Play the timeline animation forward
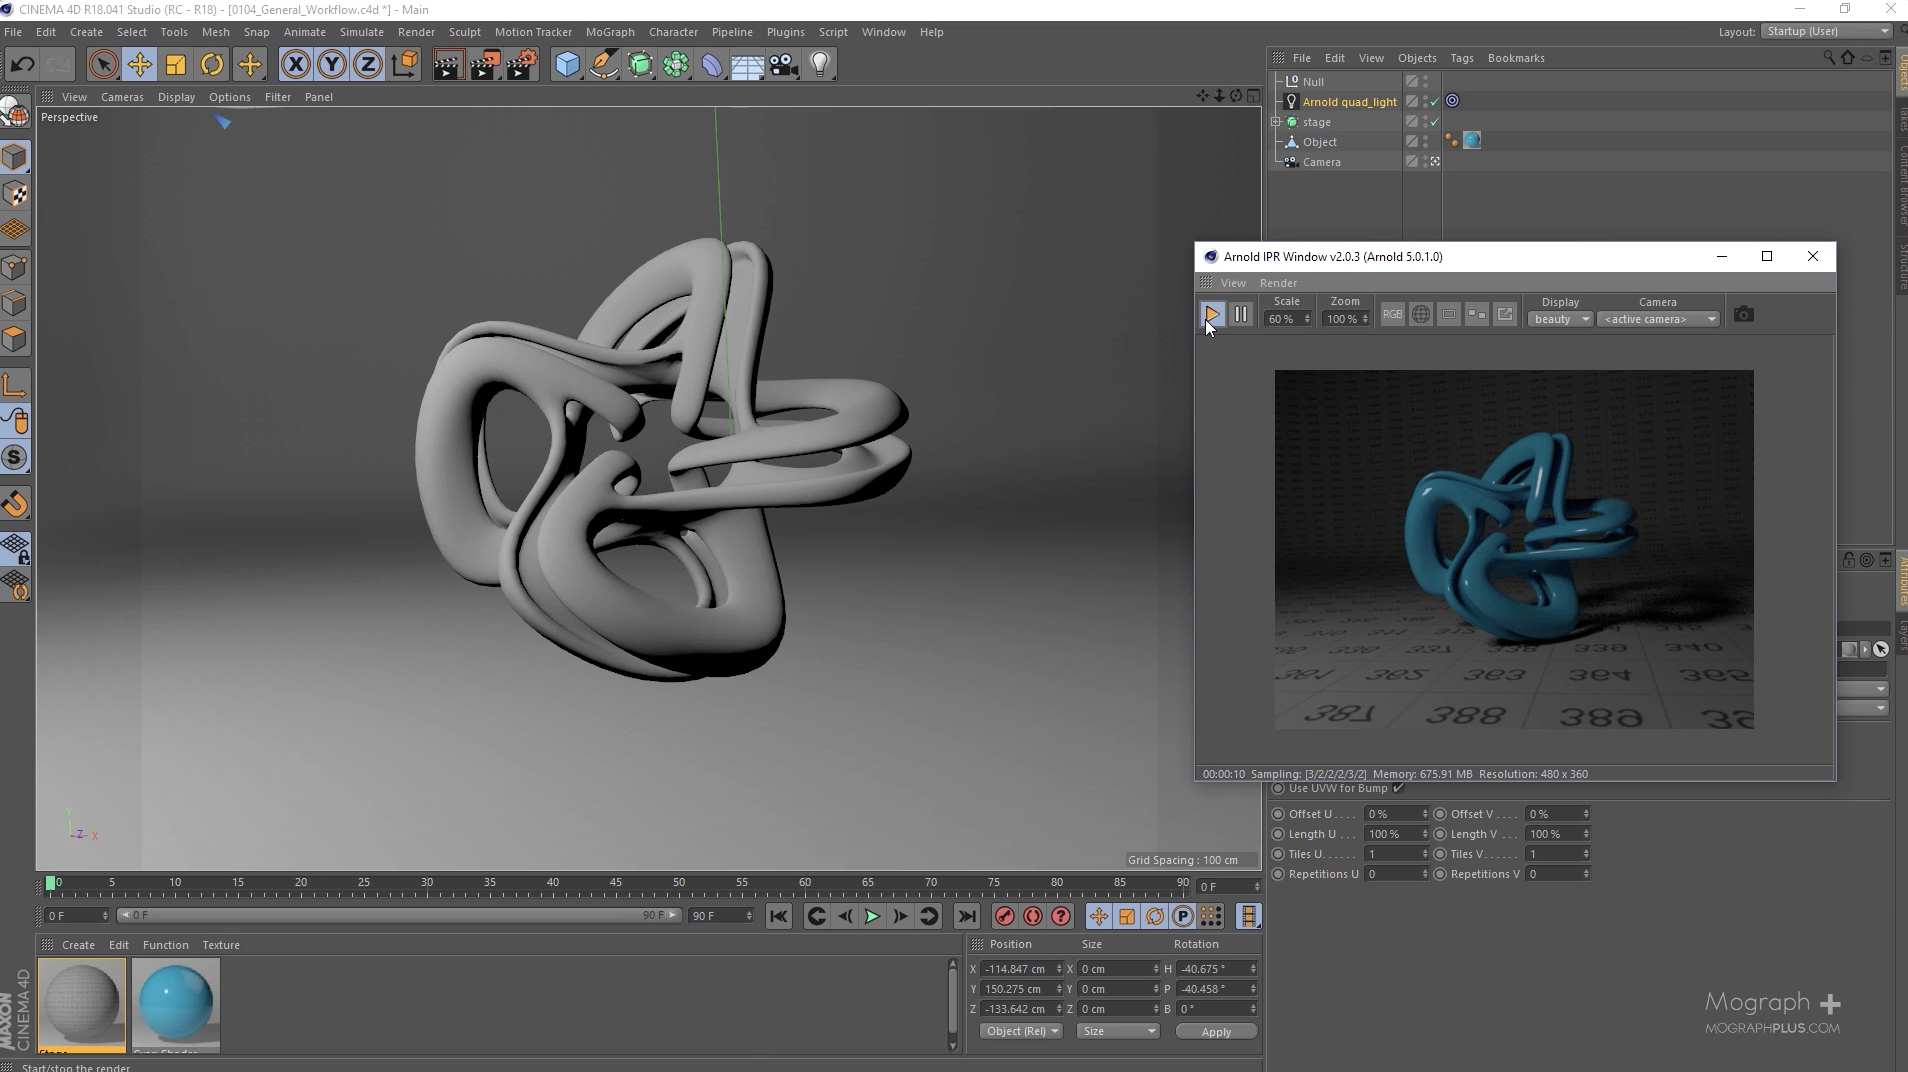Screen dimensions: 1908x1072 coord(872,916)
